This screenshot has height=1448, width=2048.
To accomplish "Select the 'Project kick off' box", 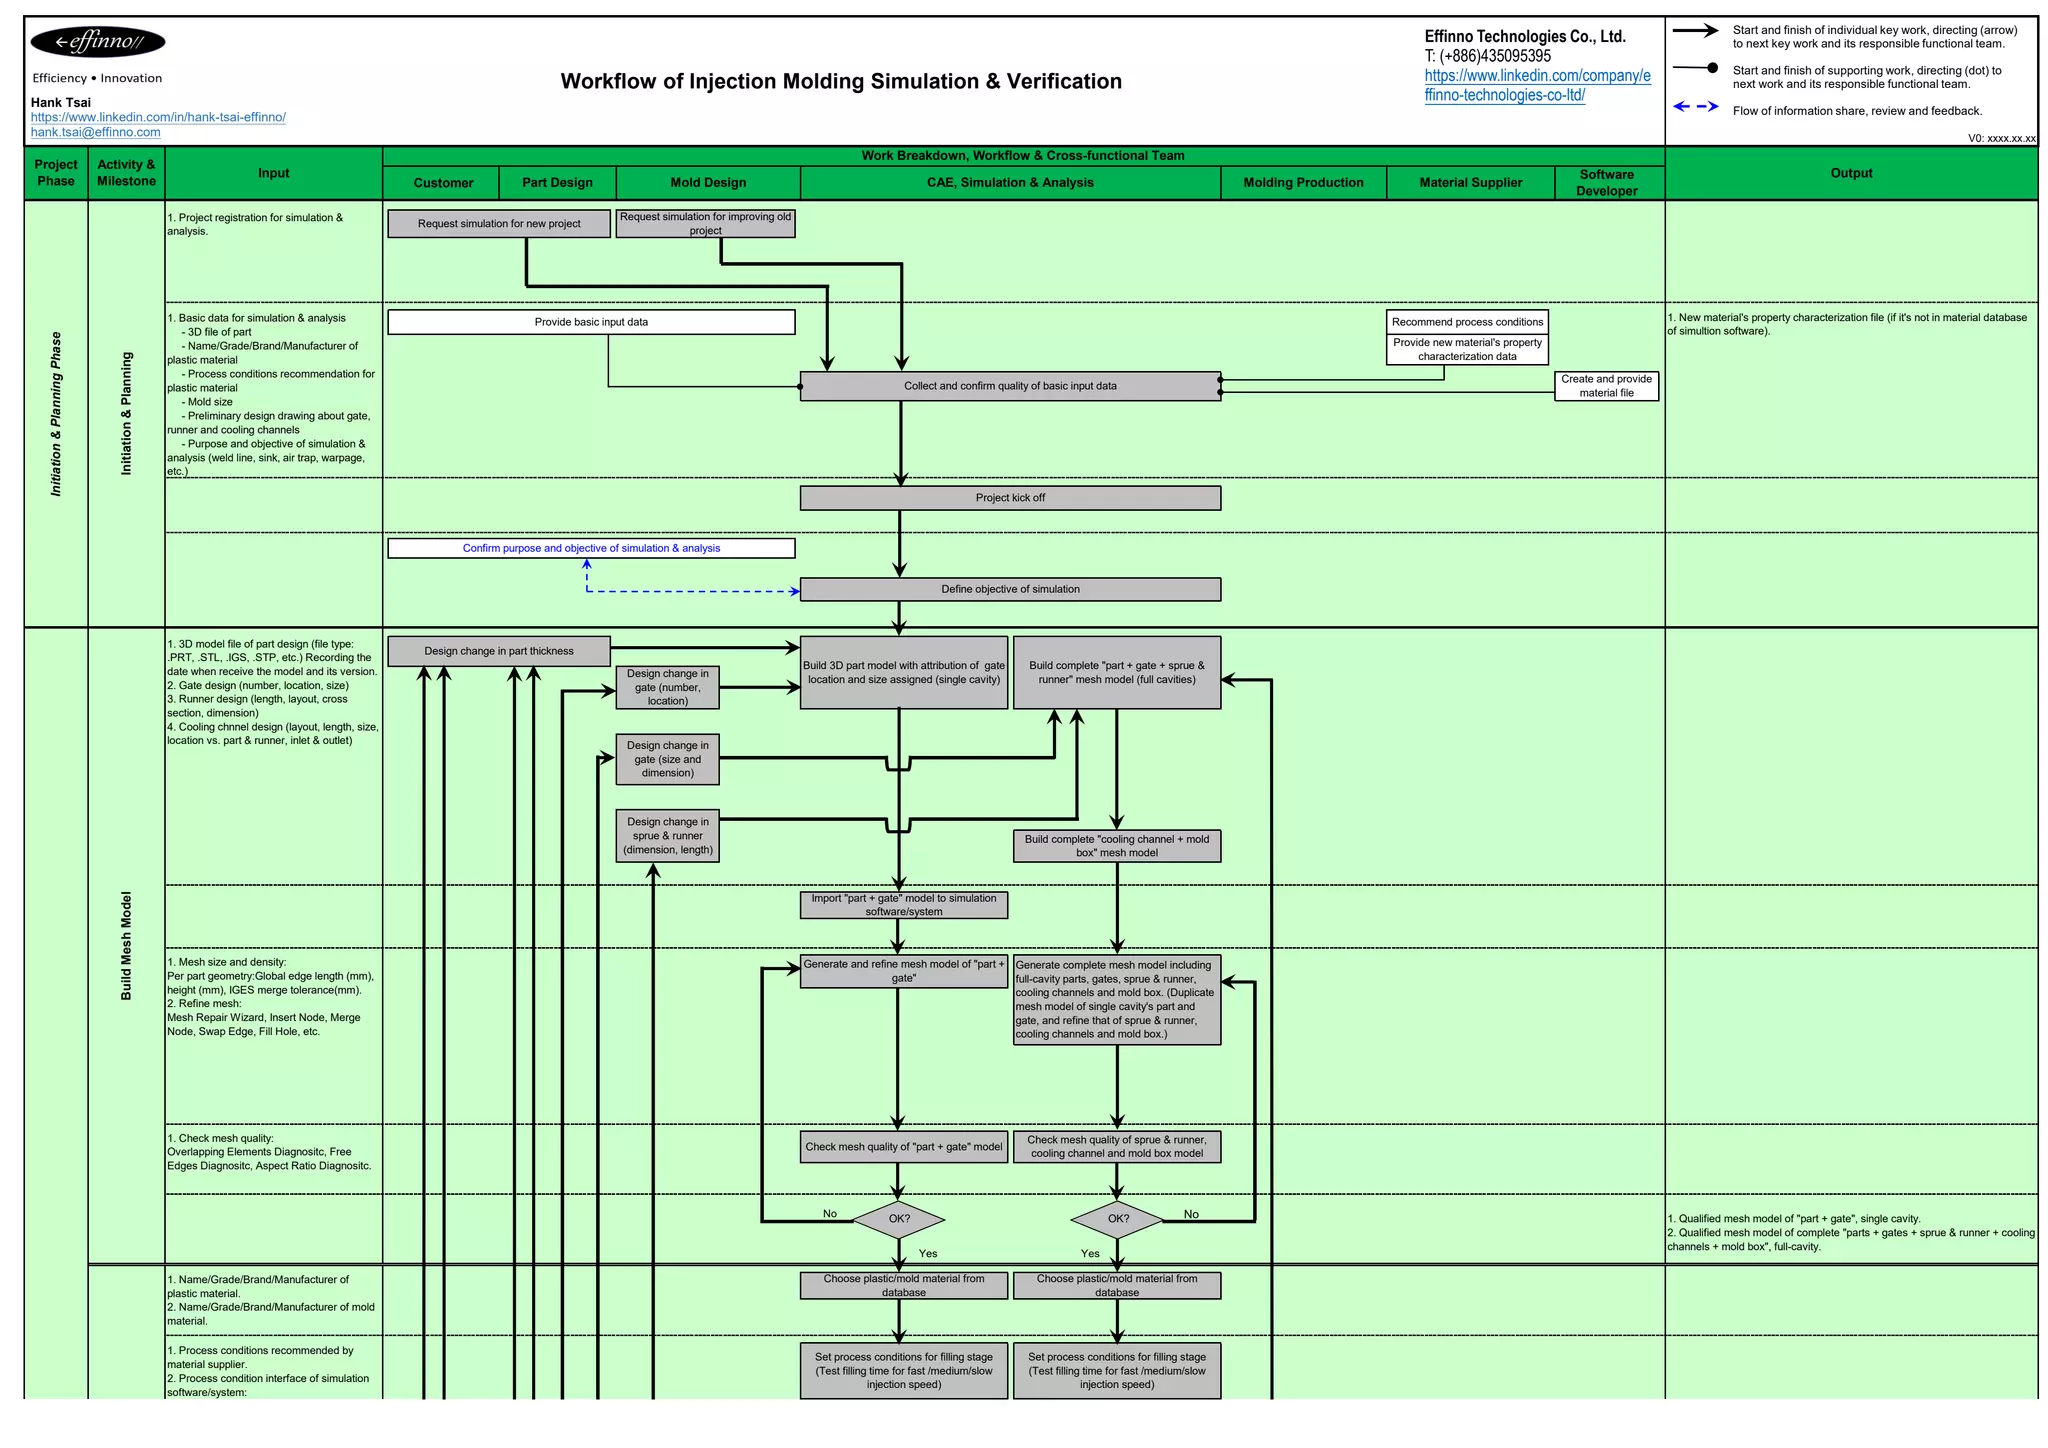I will tap(1010, 498).
